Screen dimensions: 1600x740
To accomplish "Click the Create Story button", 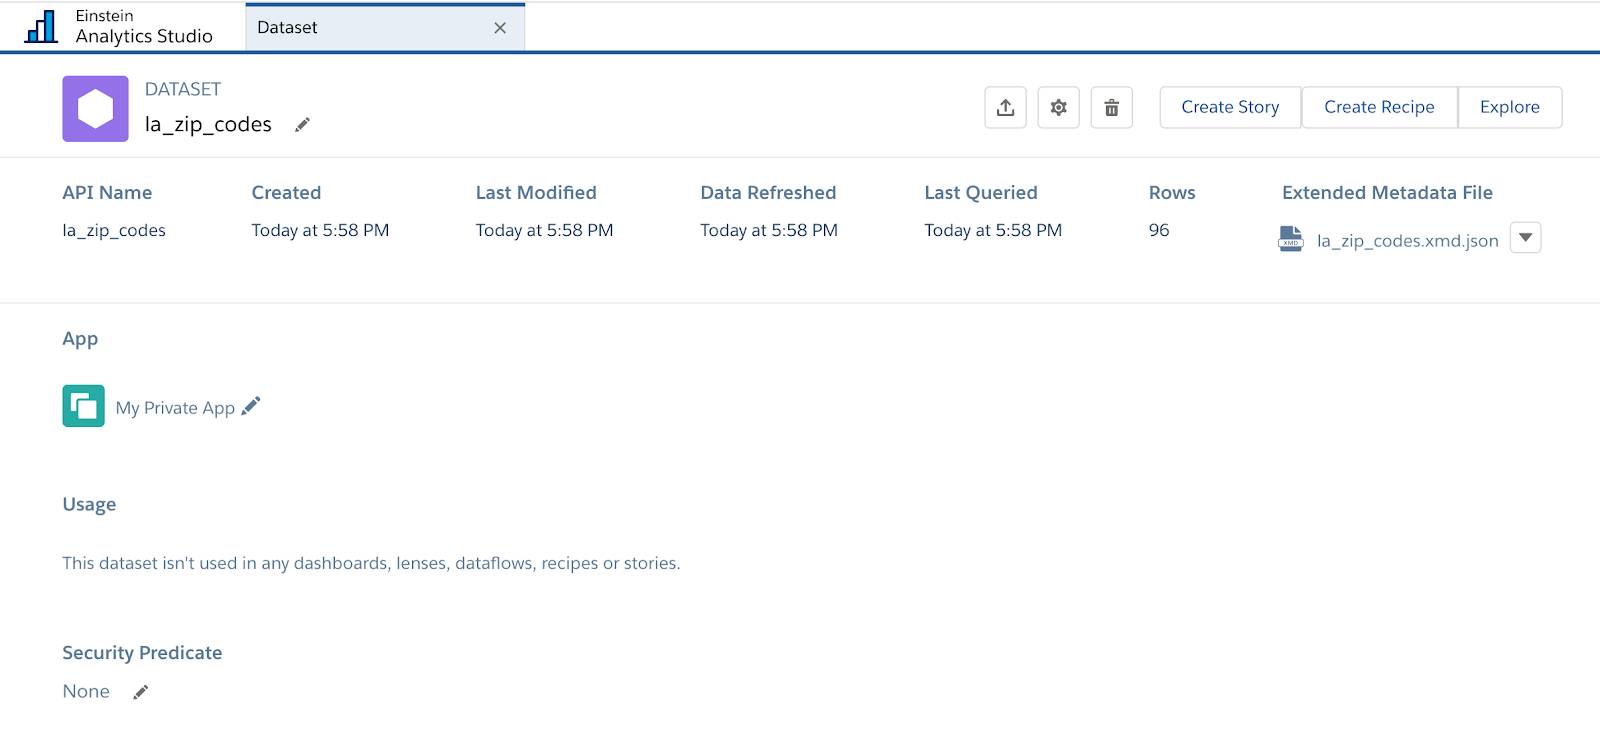I will pos(1230,107).
